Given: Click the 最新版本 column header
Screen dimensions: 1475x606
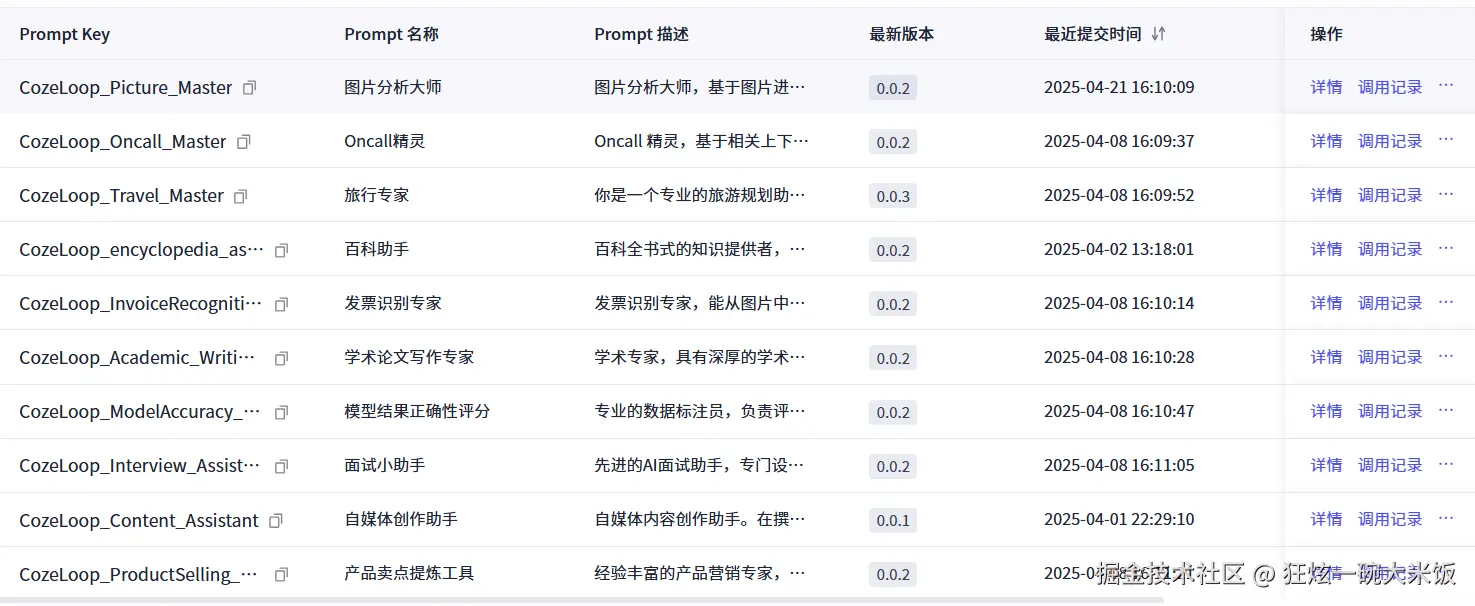Looking at the screenshot, I should 902,34.
